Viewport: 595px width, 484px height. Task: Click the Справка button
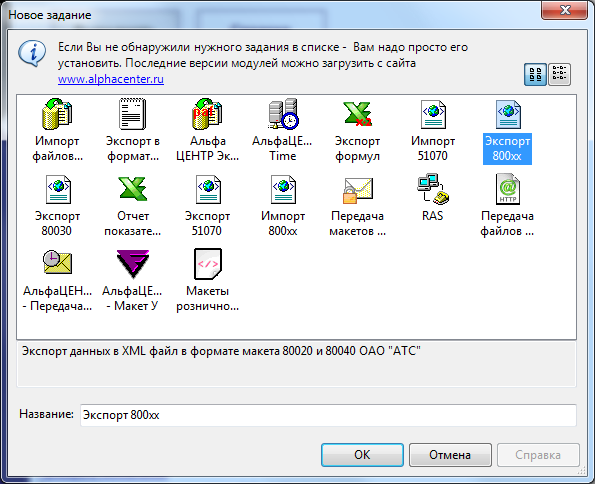(538, 455)
